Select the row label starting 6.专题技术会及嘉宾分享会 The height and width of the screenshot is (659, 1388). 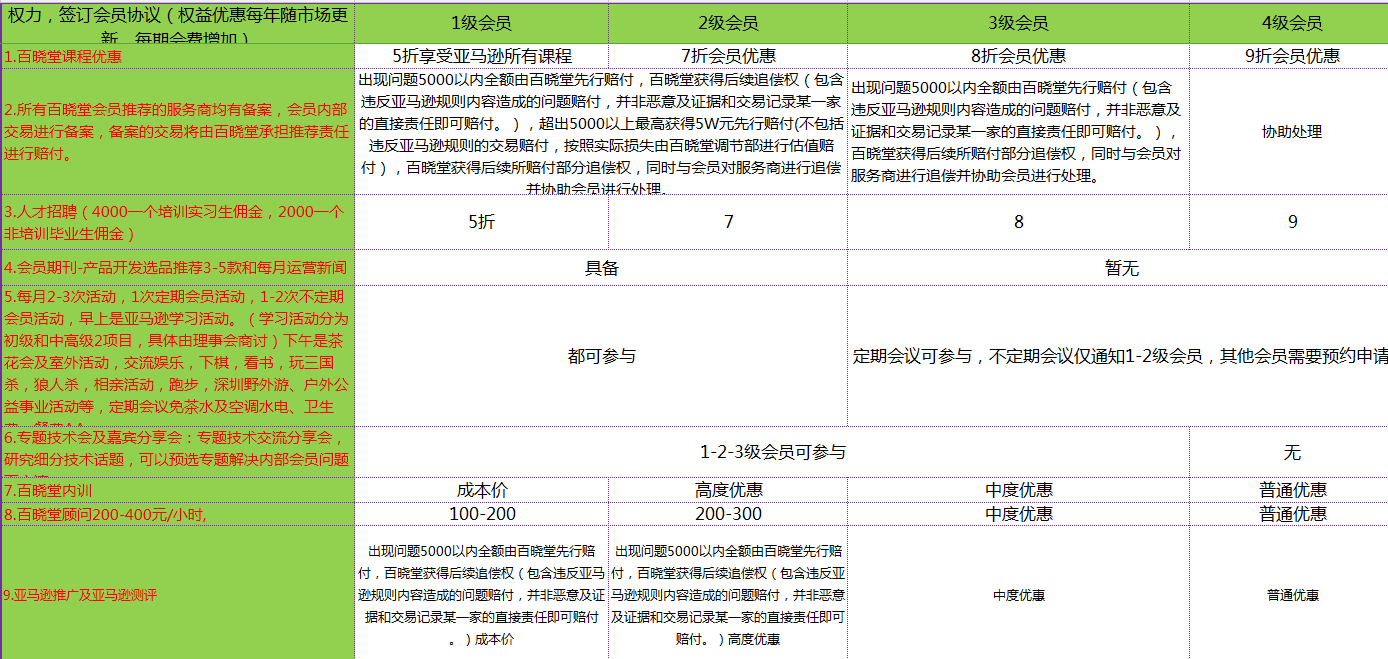(x=178, y=452)
